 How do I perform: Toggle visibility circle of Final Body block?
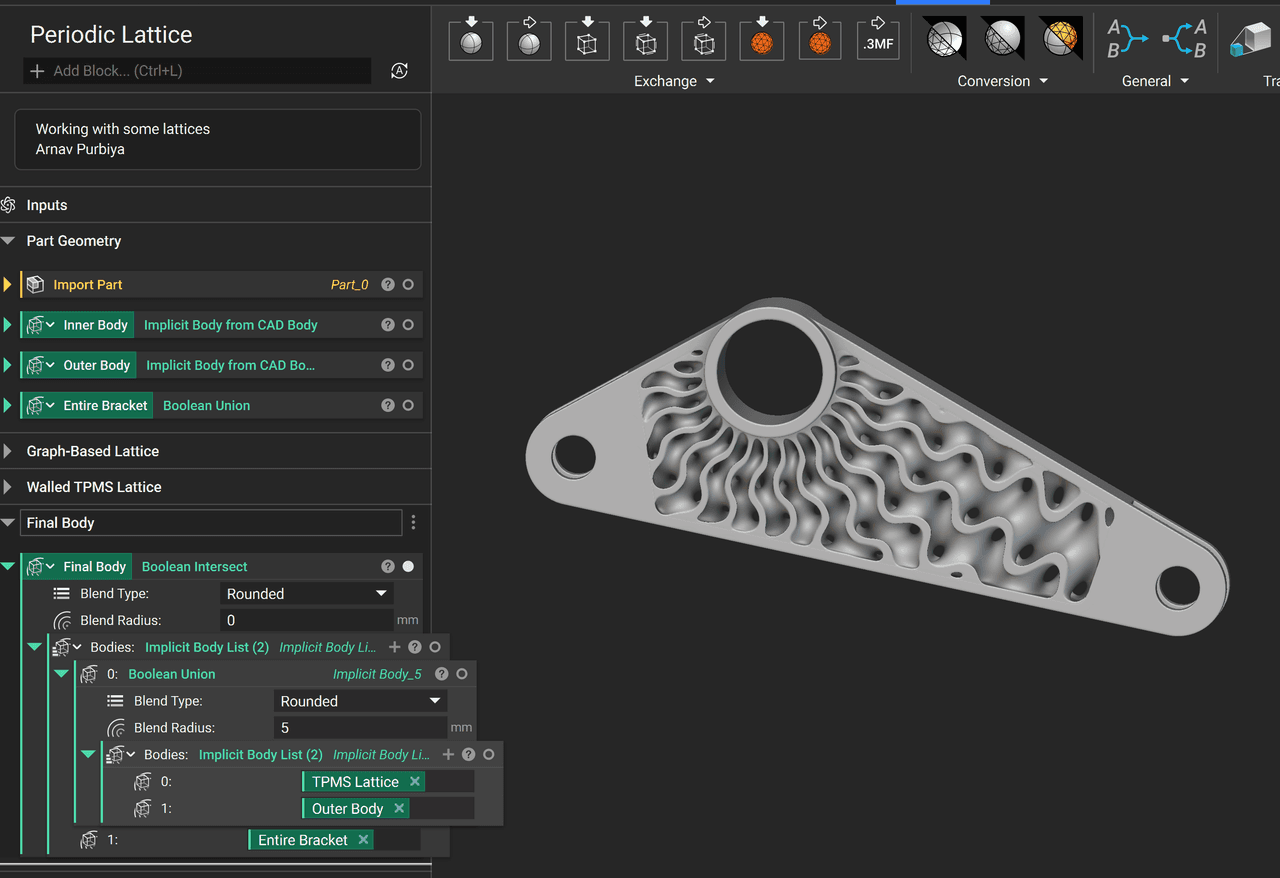408,567
